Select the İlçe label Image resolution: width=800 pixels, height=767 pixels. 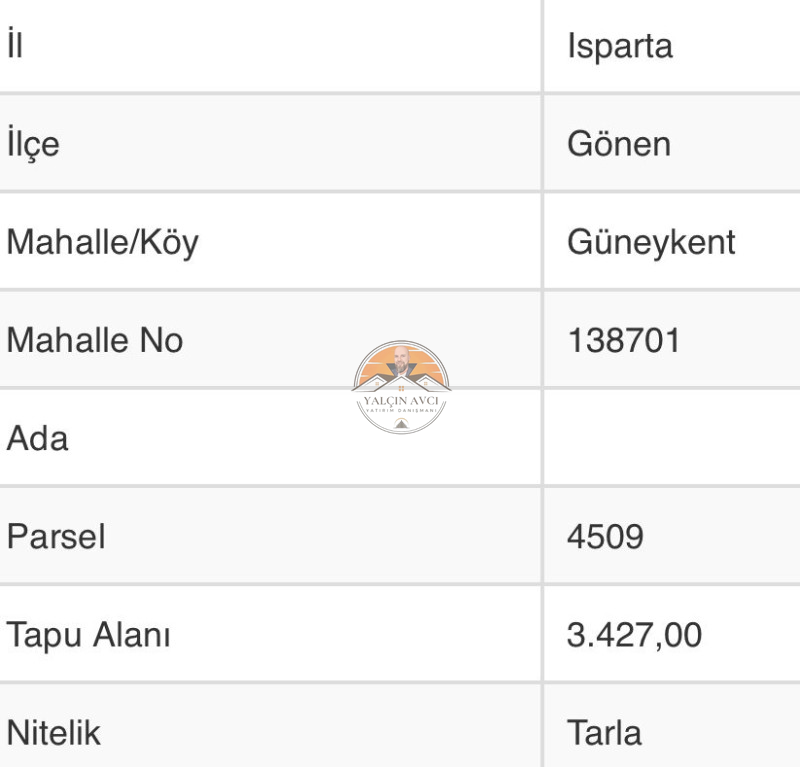[x=33, y=143]
